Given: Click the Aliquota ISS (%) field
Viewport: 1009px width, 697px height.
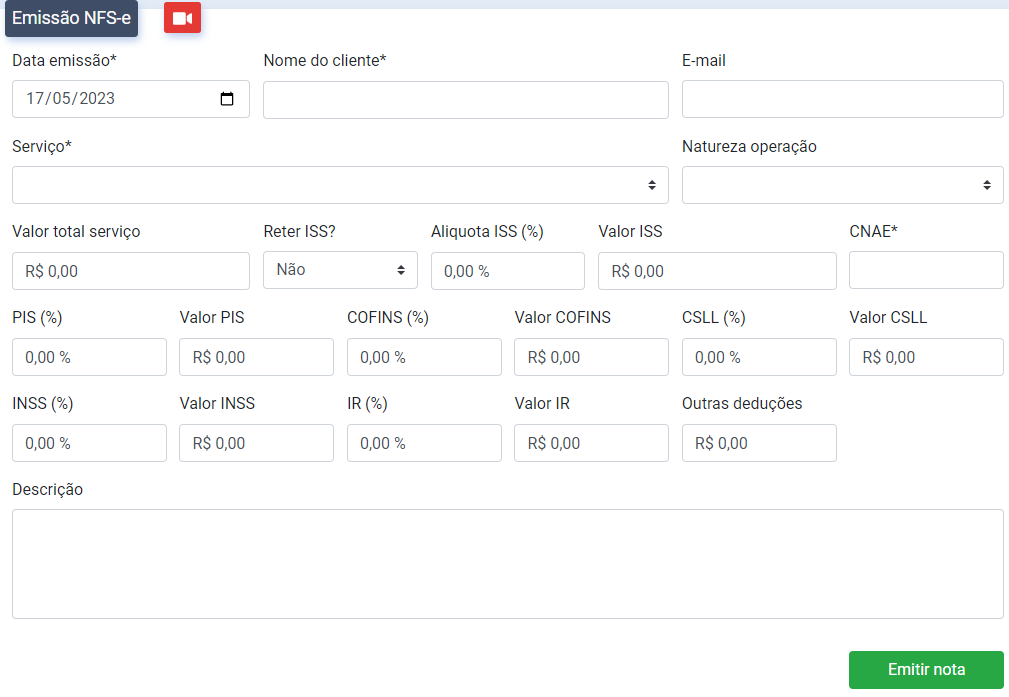Looking at the screenshot, I should 507,271.
